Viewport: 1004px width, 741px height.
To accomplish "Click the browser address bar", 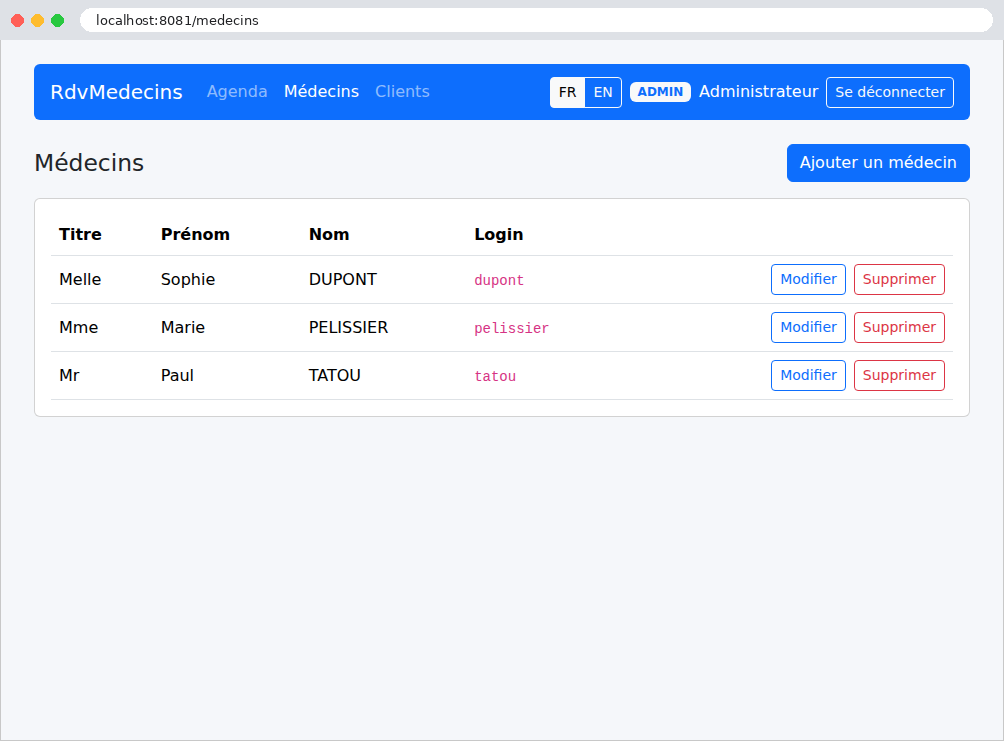I will (537, 20).
